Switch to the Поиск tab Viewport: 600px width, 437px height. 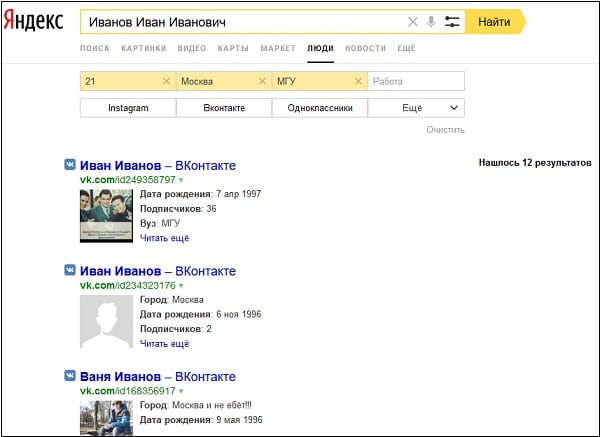[95, 48]
